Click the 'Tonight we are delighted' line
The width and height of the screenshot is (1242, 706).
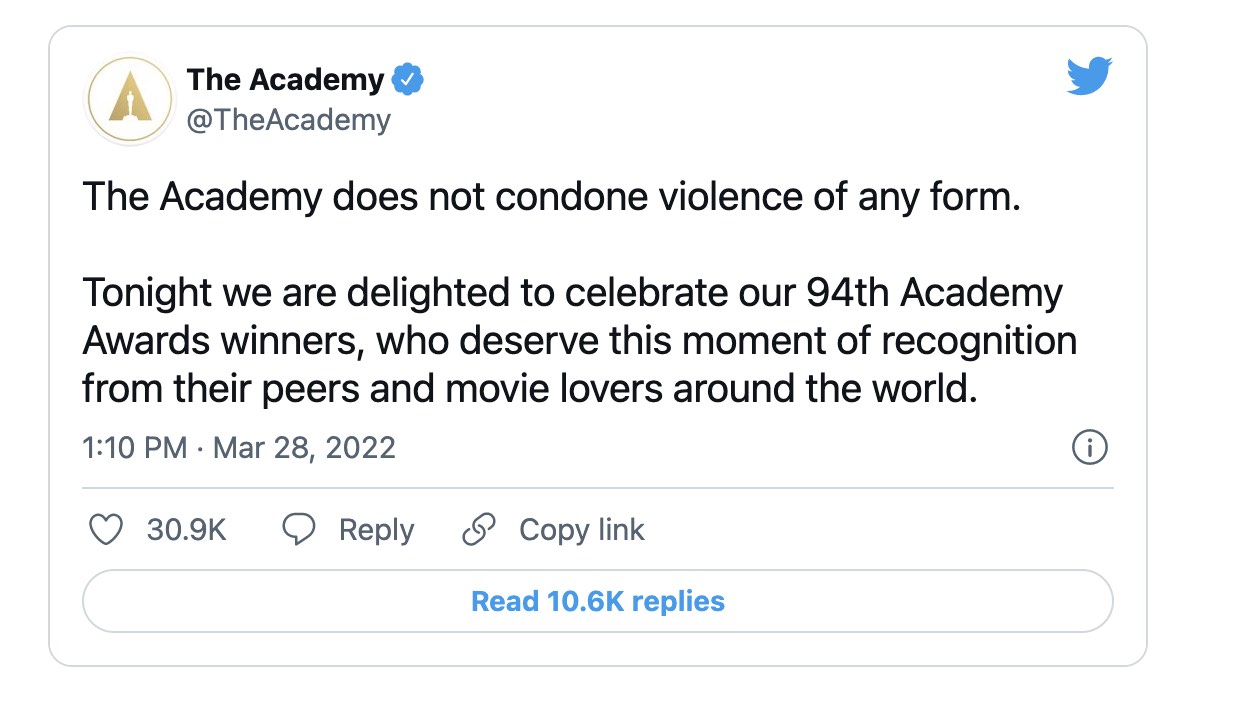(x=571, y=294)
